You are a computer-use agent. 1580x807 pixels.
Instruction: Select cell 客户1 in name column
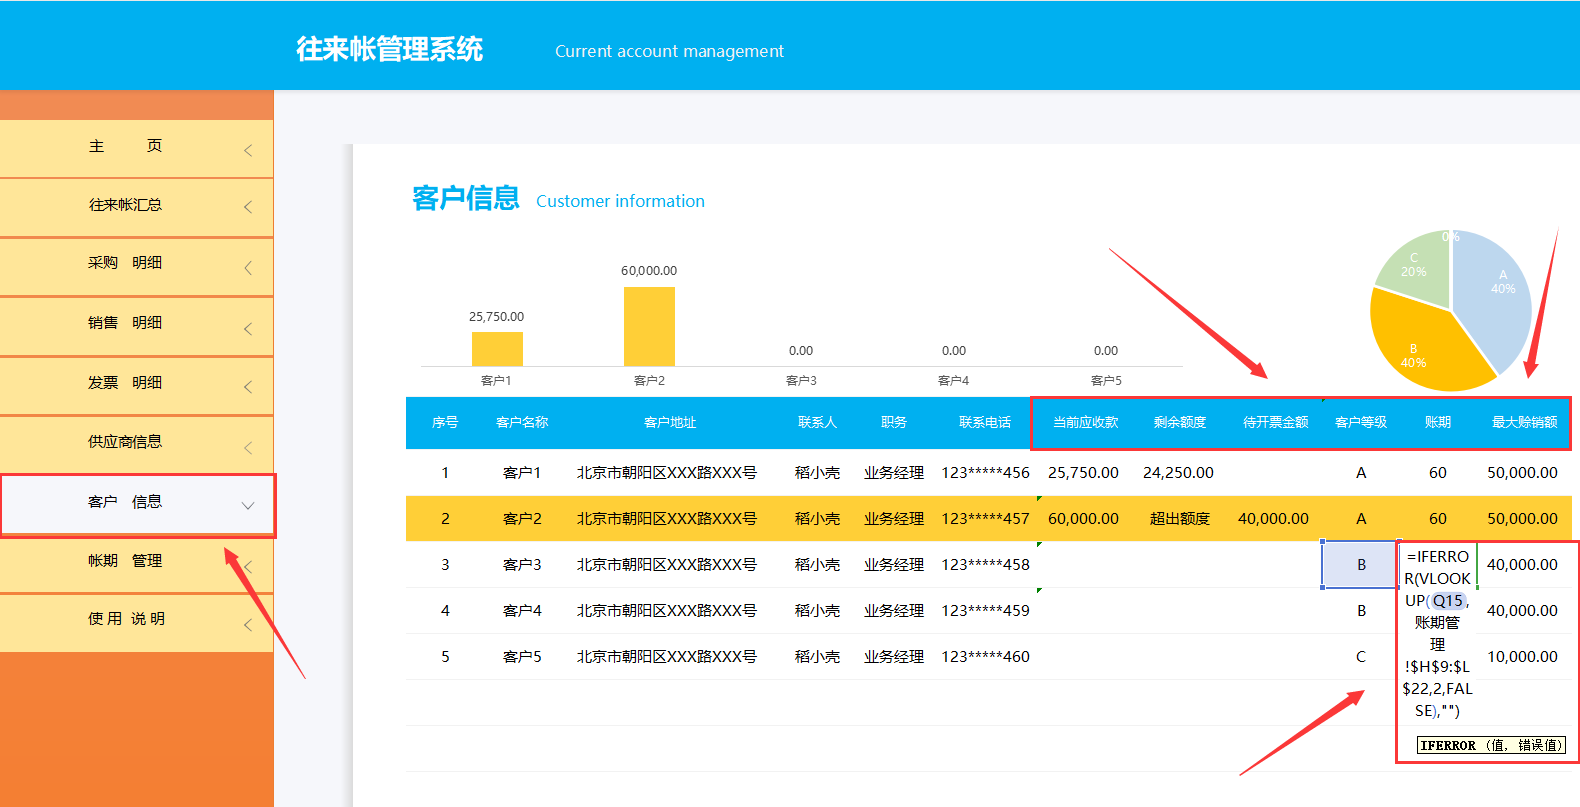click(x=522, y=472)
